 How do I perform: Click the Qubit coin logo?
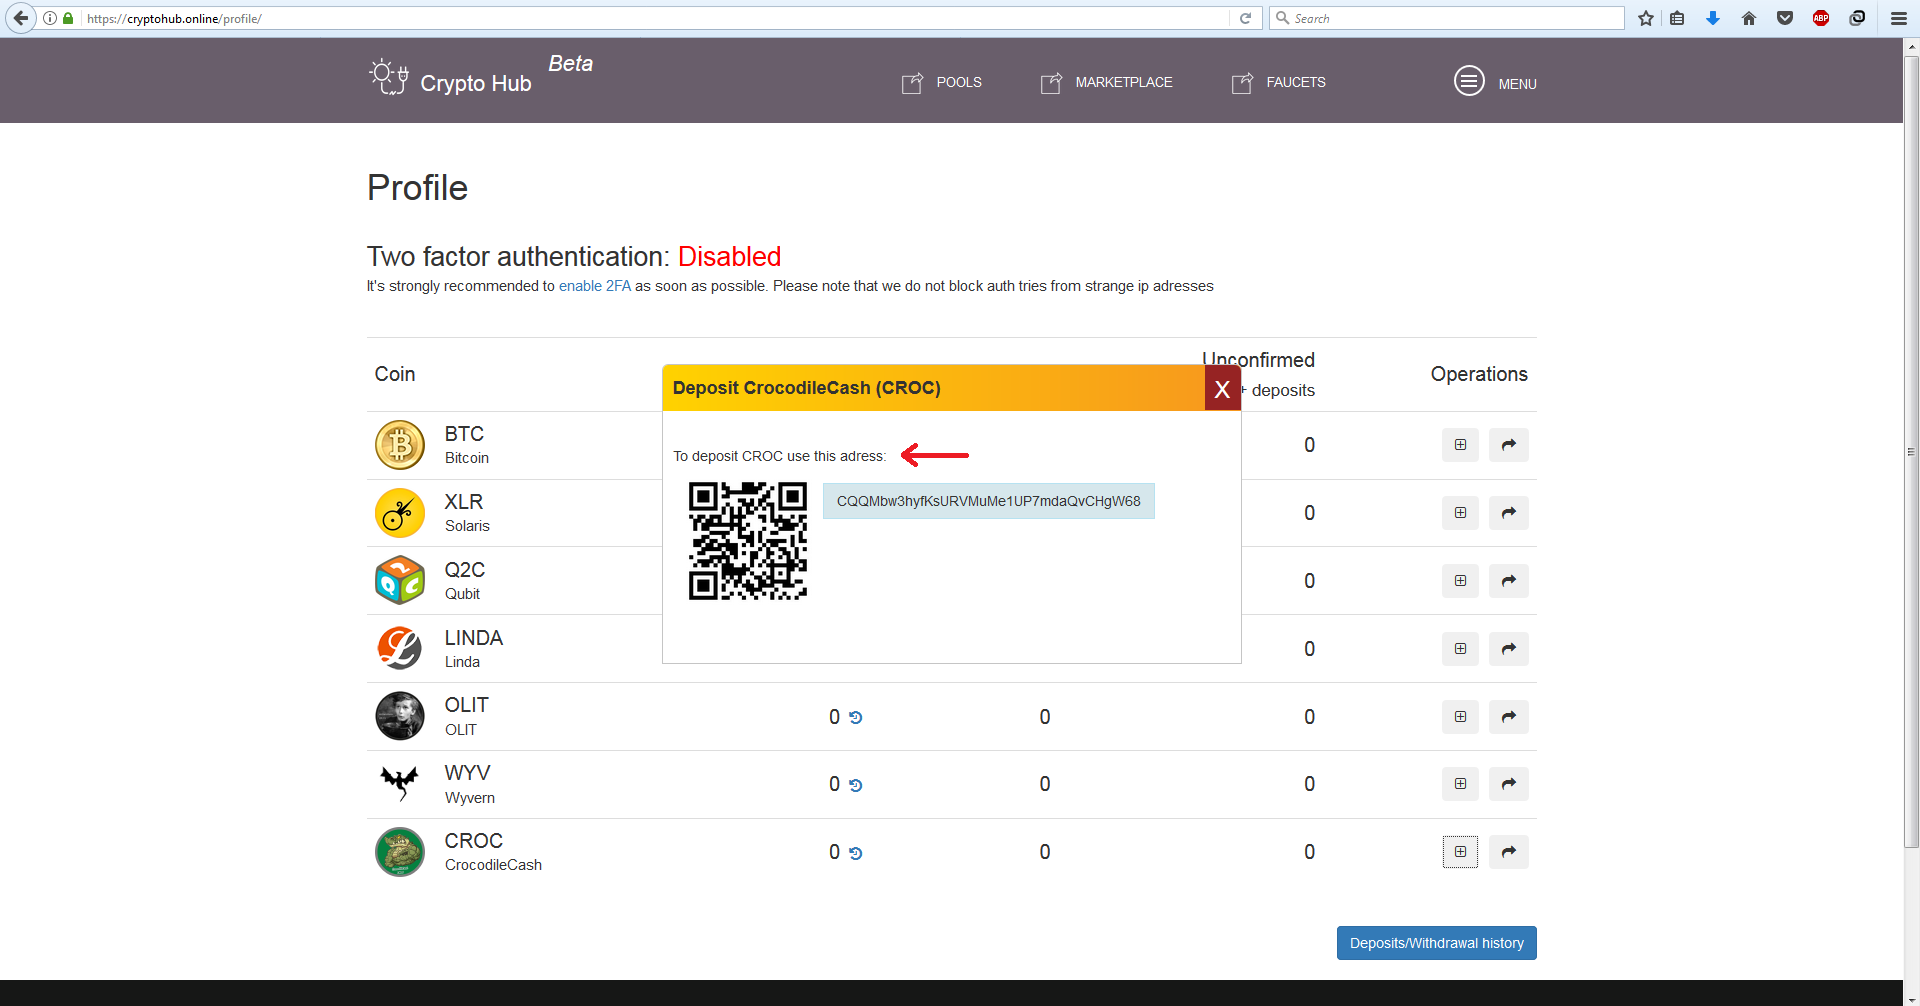(x=400, y=581)
